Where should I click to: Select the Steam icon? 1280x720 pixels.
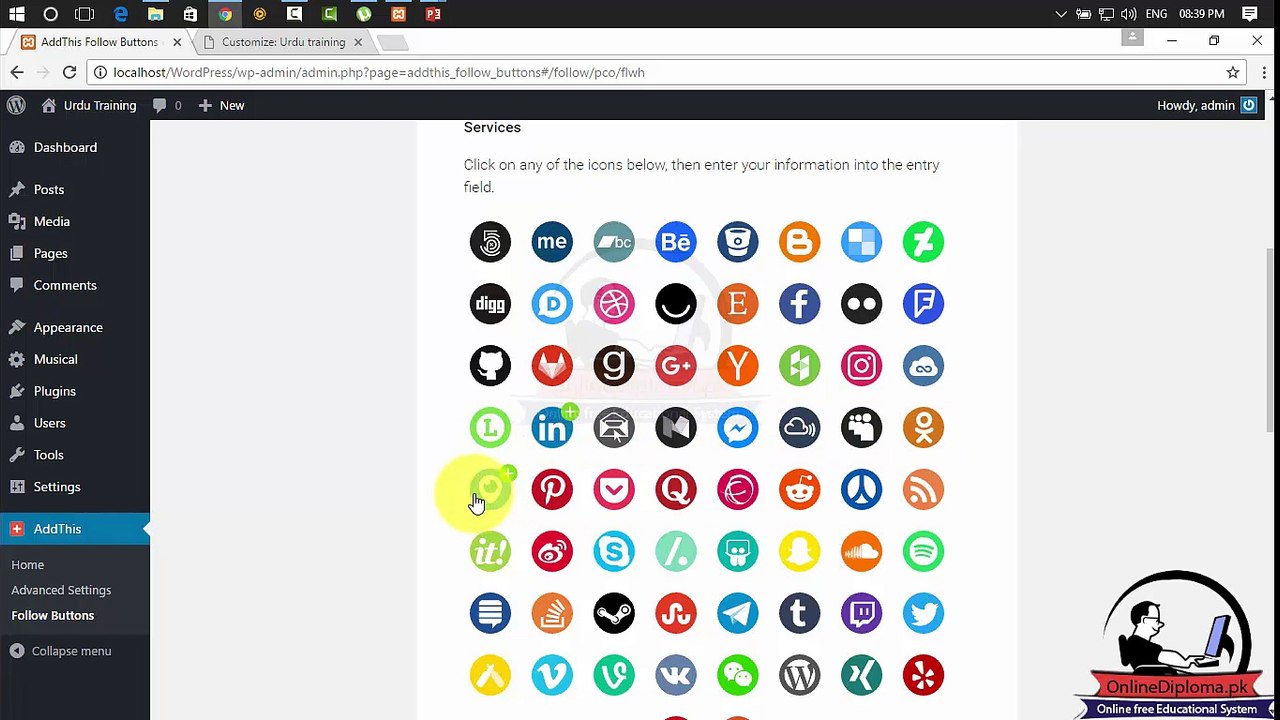614,614
